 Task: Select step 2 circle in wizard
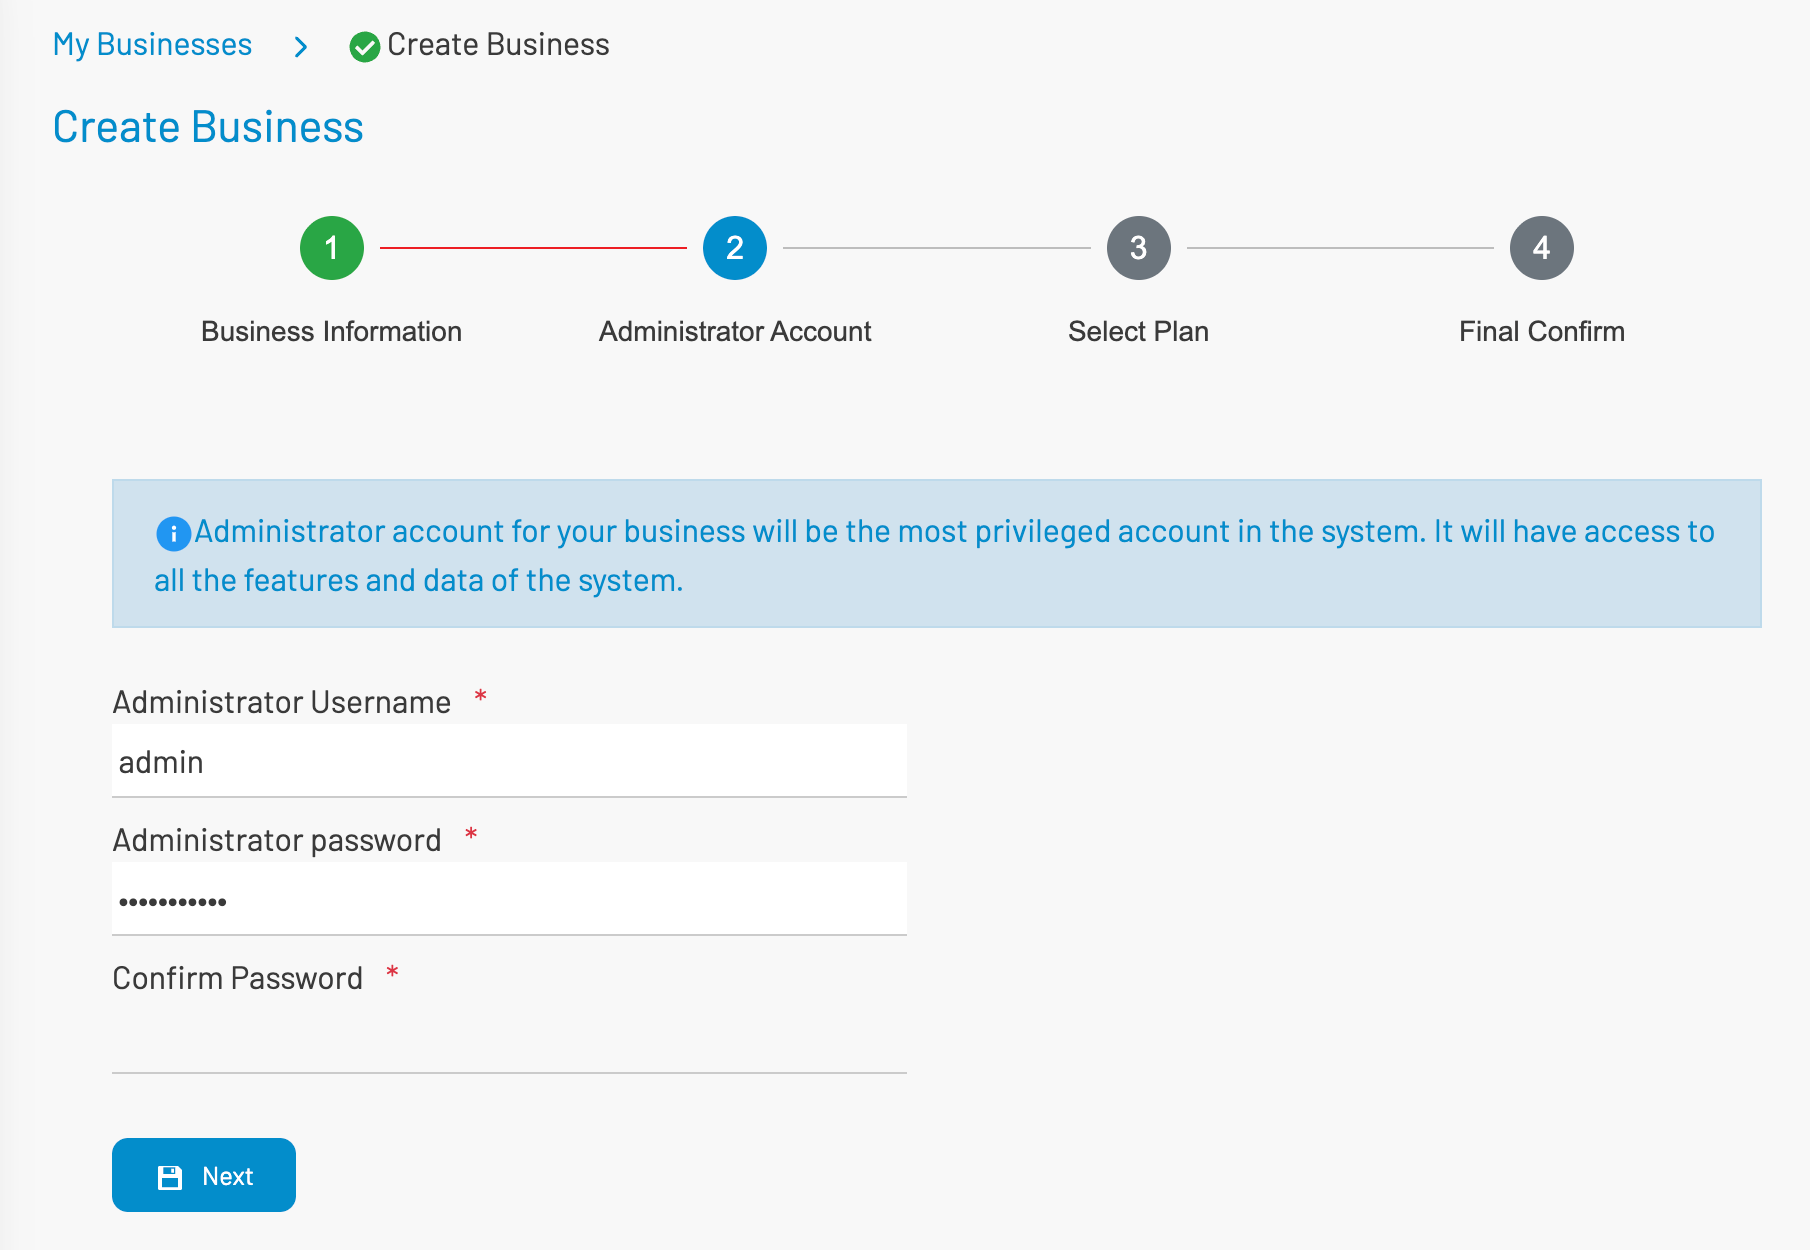735,248
